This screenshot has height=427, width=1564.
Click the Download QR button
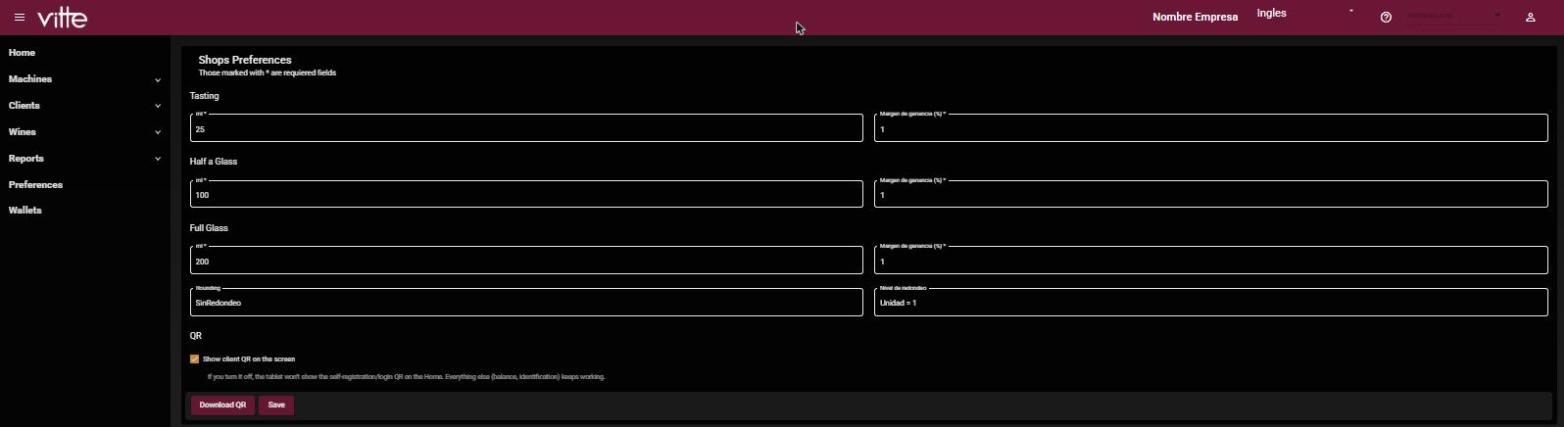point(223,405)
